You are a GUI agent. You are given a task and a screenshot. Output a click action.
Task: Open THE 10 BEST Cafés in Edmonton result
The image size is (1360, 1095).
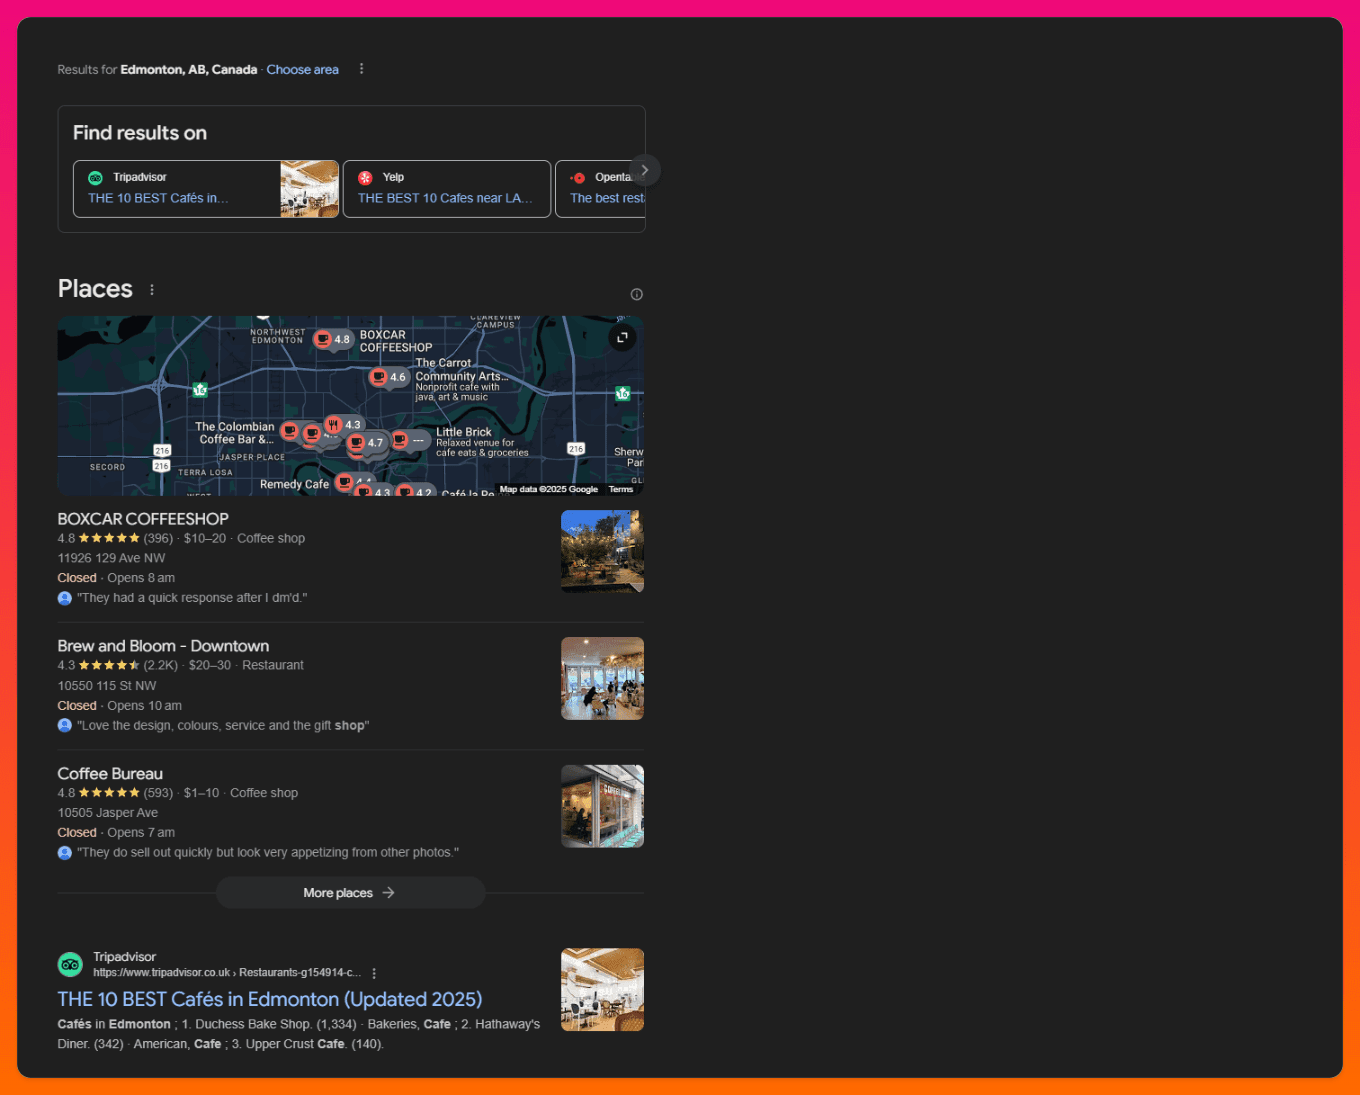(x=270, y=999)
